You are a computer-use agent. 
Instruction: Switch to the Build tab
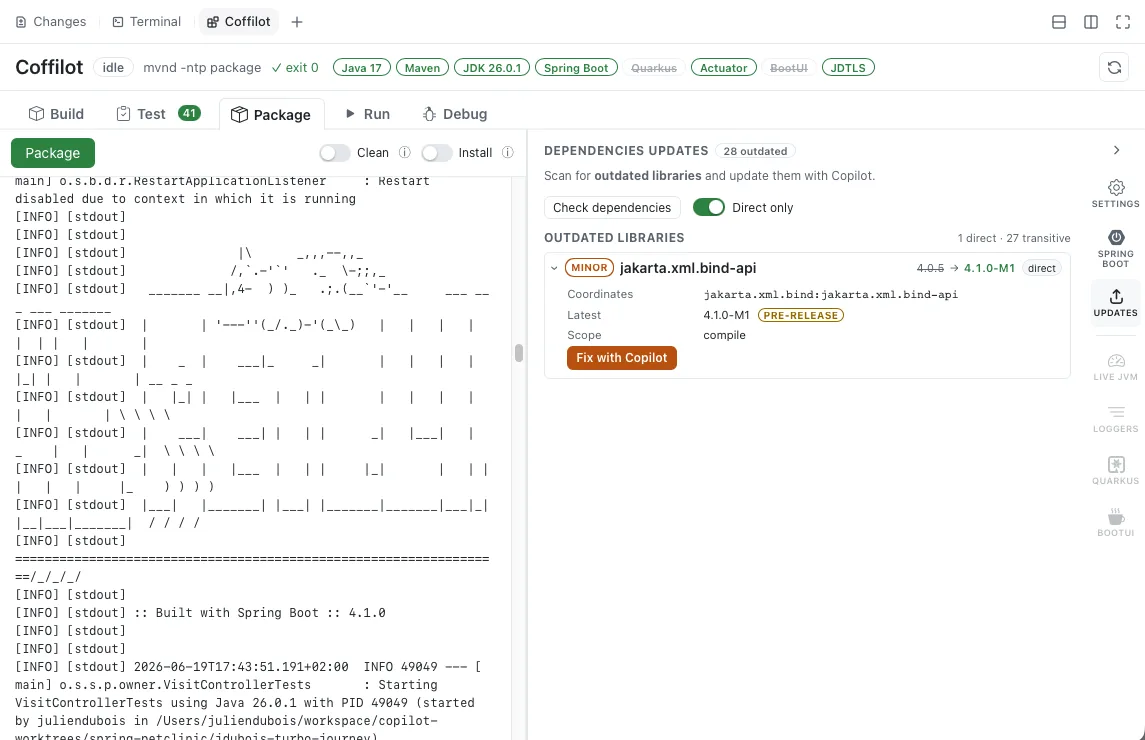click(56, 114)
